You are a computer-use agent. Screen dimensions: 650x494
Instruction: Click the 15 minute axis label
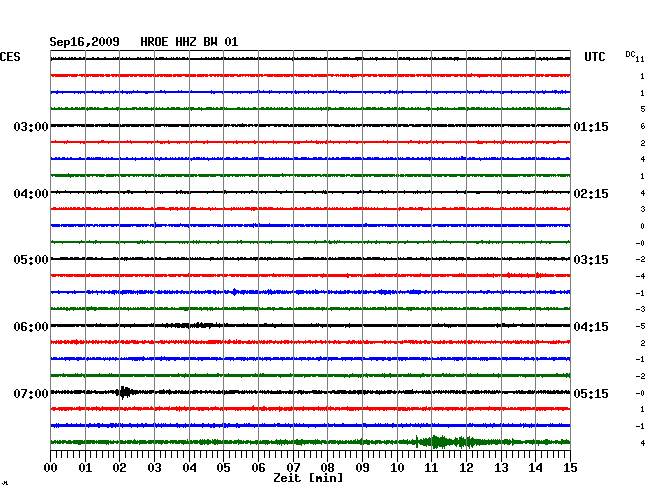570,468
